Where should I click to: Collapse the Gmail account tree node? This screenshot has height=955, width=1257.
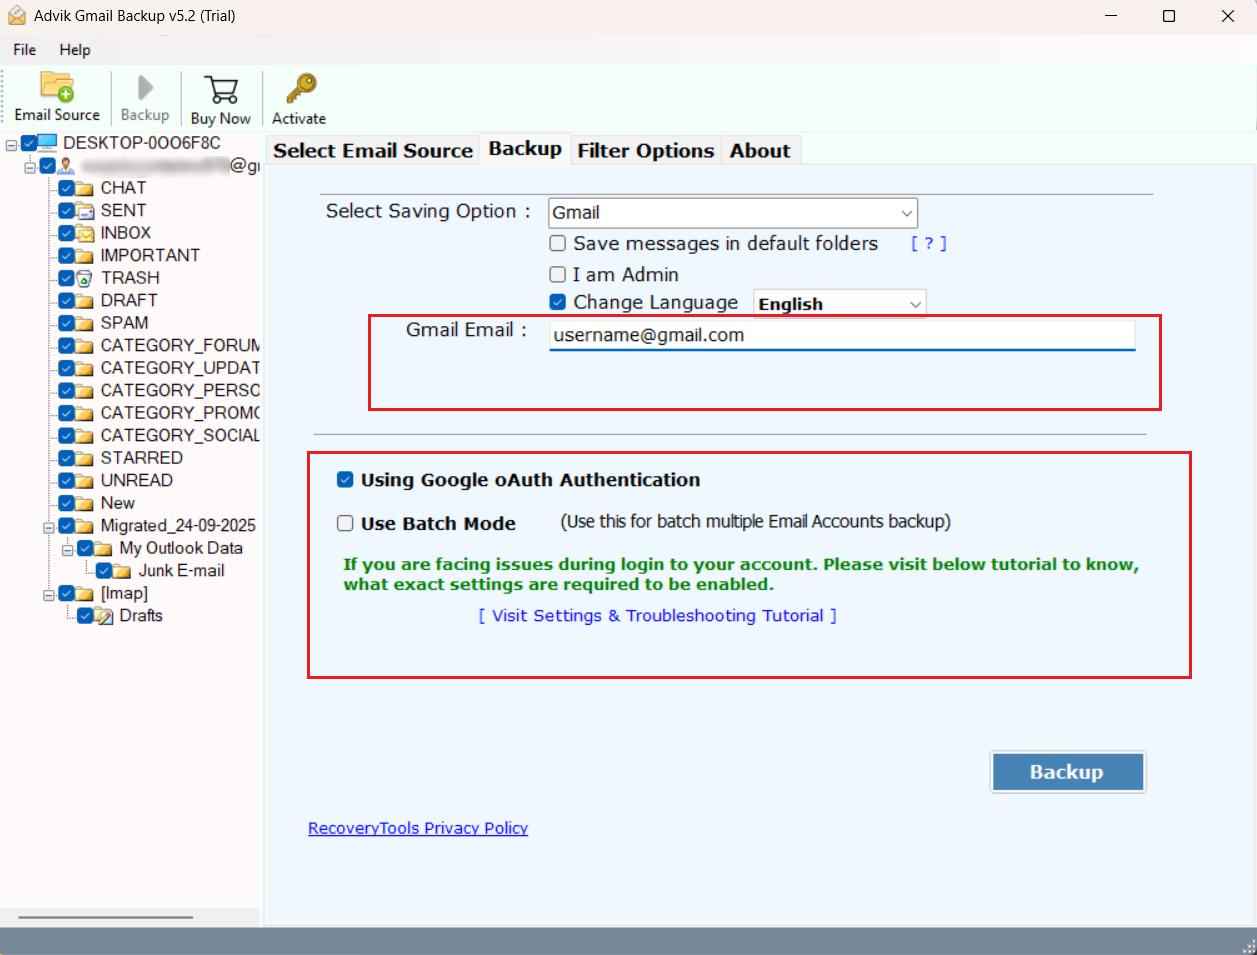pos(30,167)
